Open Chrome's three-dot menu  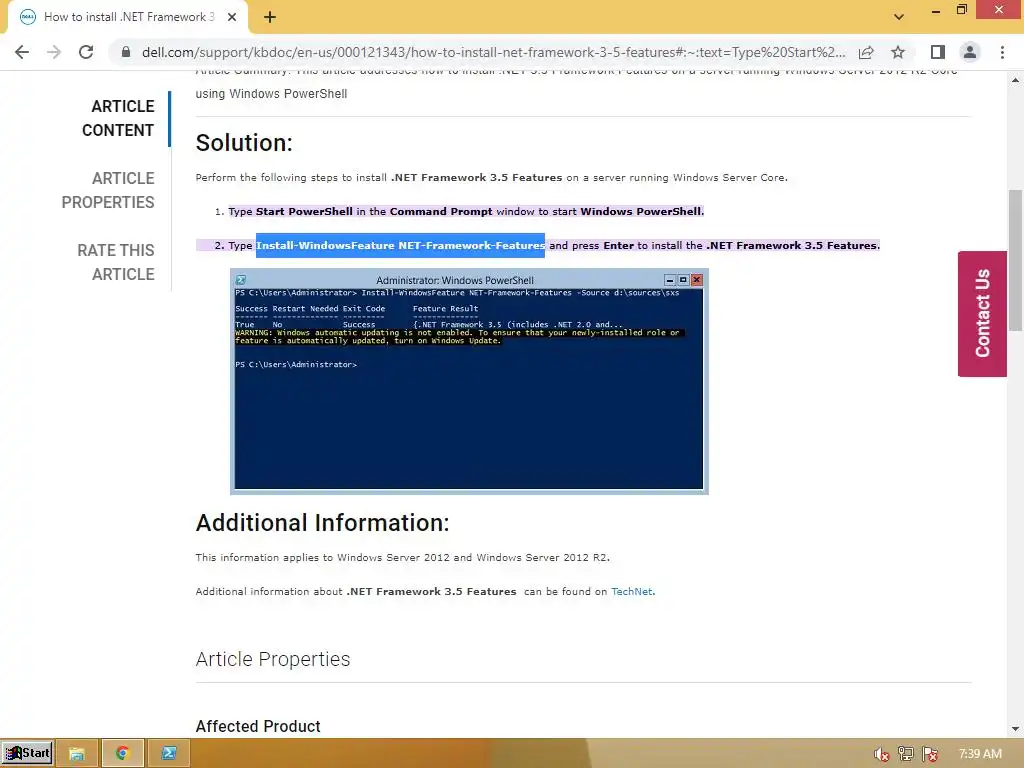tap(1002, 52)
